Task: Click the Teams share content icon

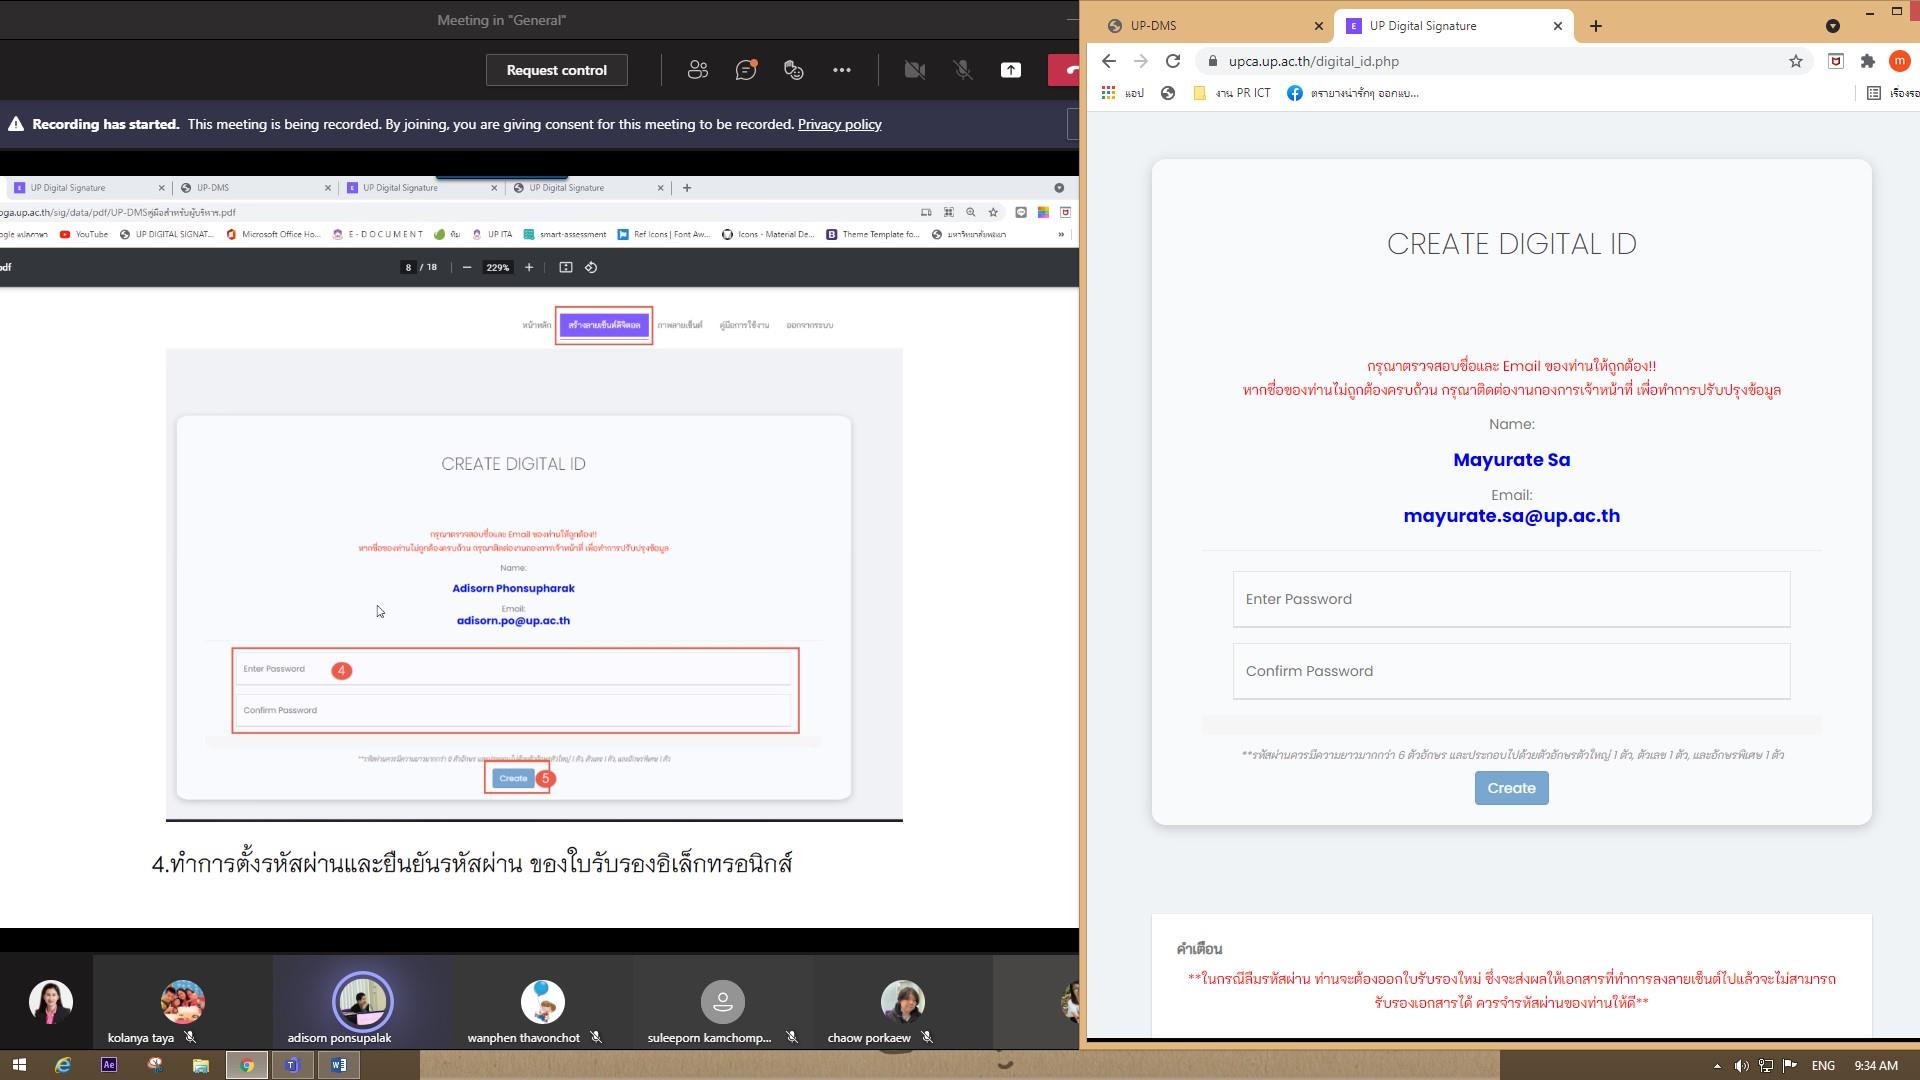Action: pos(1011,70)
